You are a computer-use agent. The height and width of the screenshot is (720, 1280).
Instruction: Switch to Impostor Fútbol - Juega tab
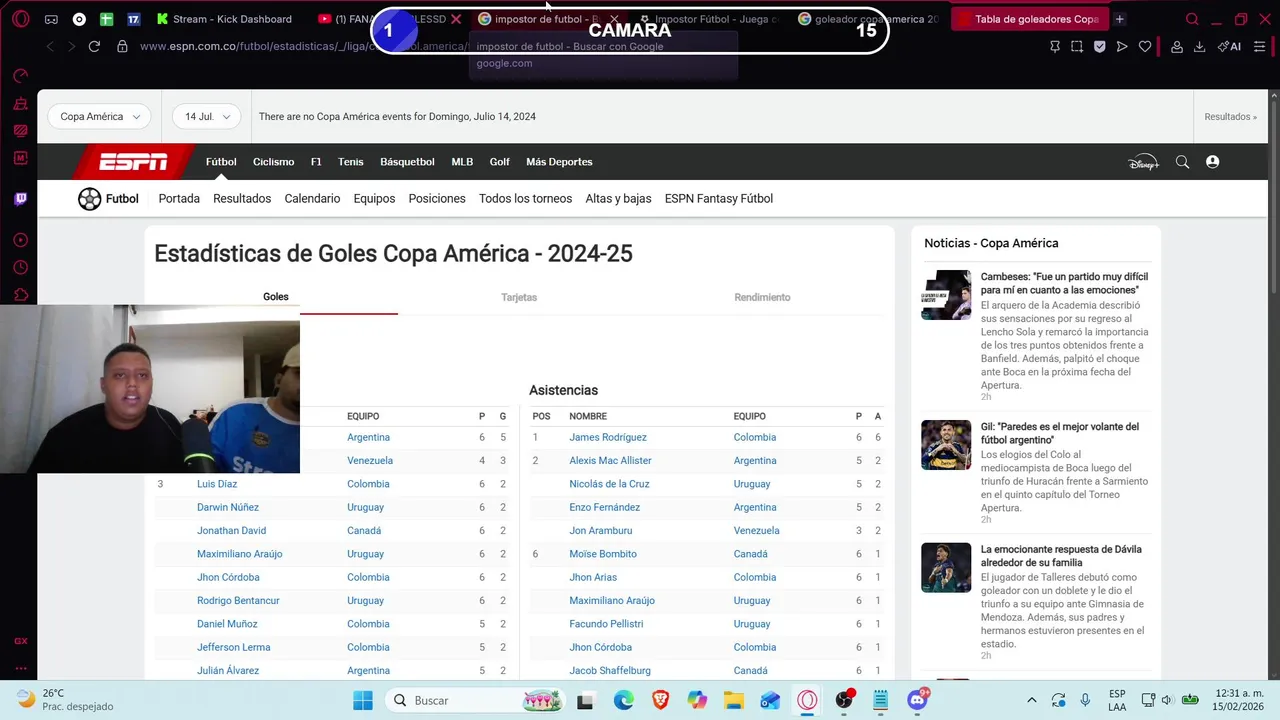point(708,19)
